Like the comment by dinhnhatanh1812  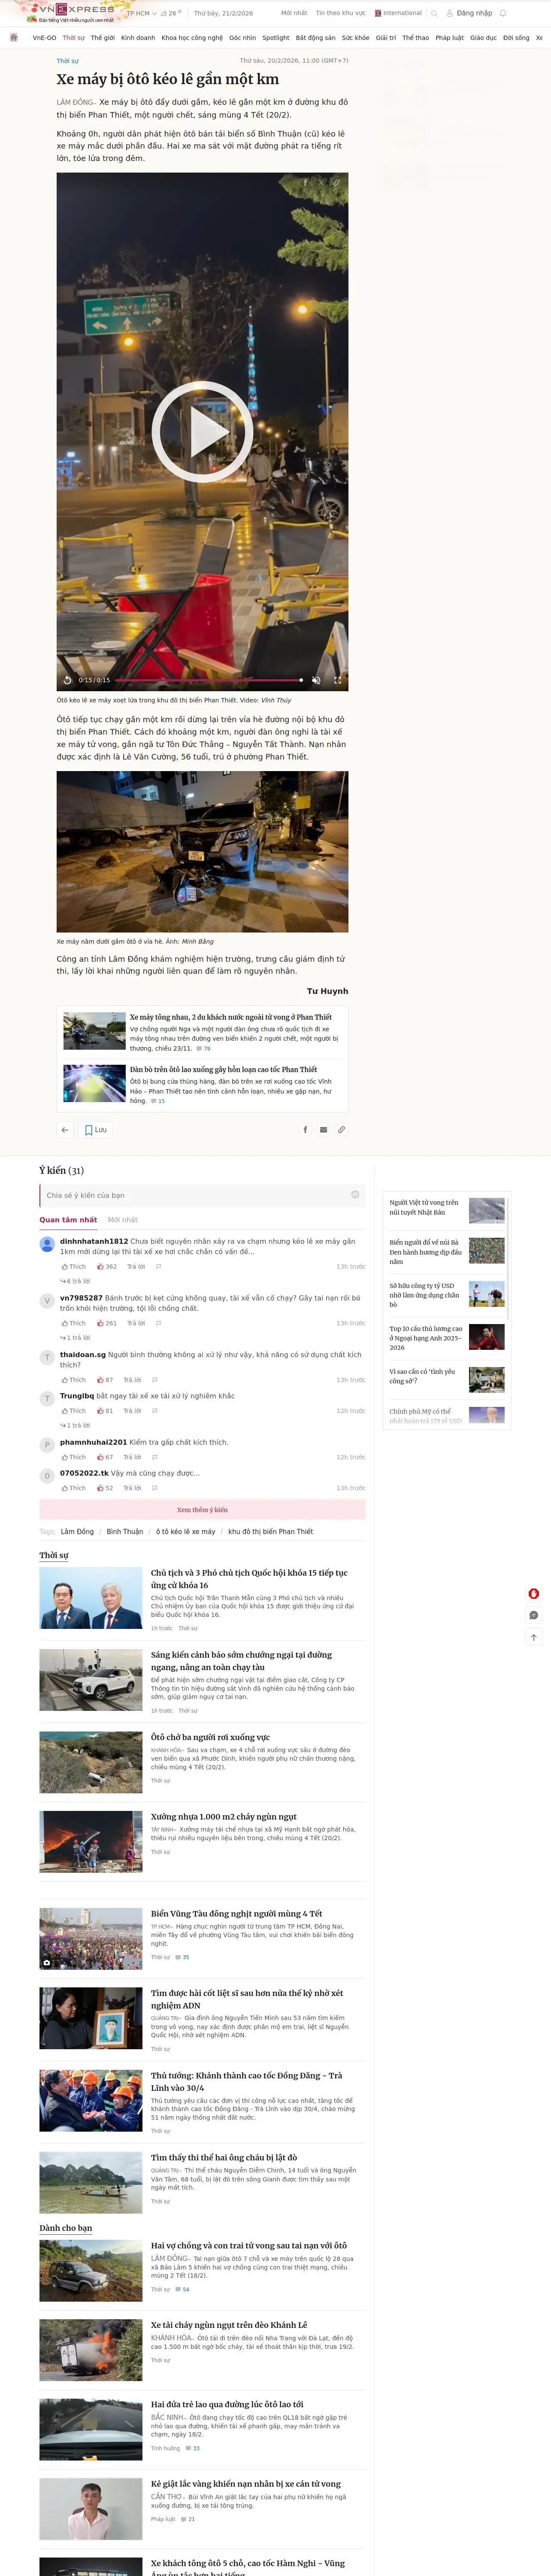point(74,1267)
